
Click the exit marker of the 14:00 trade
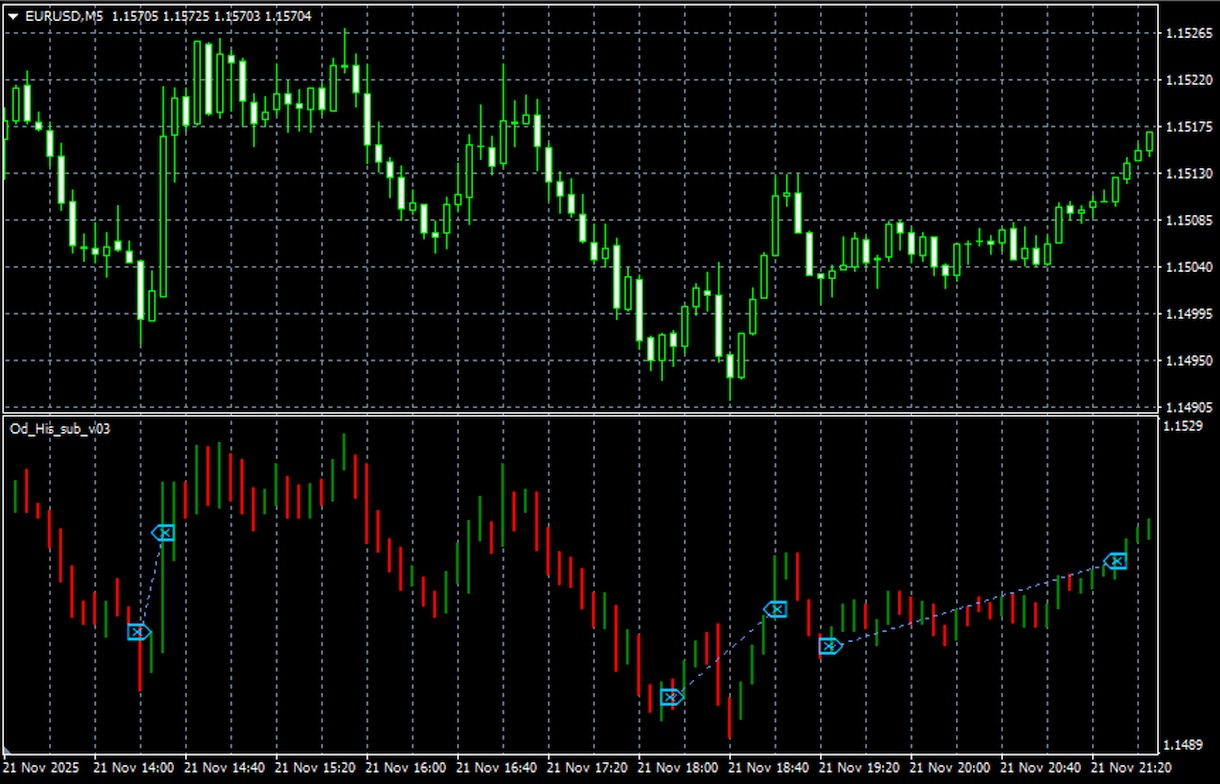pyautogui.click(x=163, y=533)
